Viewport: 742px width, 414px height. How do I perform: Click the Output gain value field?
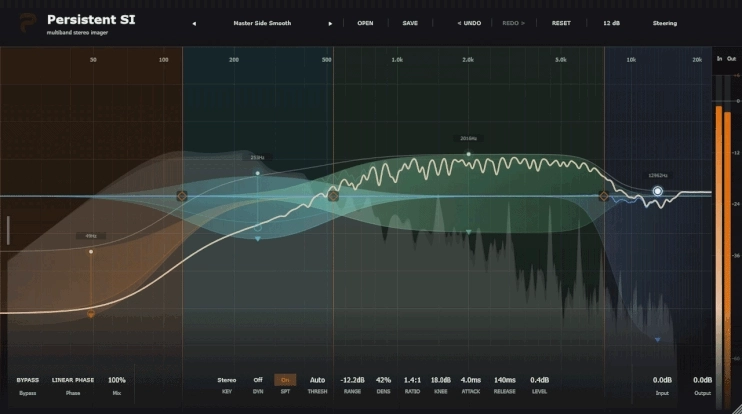(x=703, y=380)
